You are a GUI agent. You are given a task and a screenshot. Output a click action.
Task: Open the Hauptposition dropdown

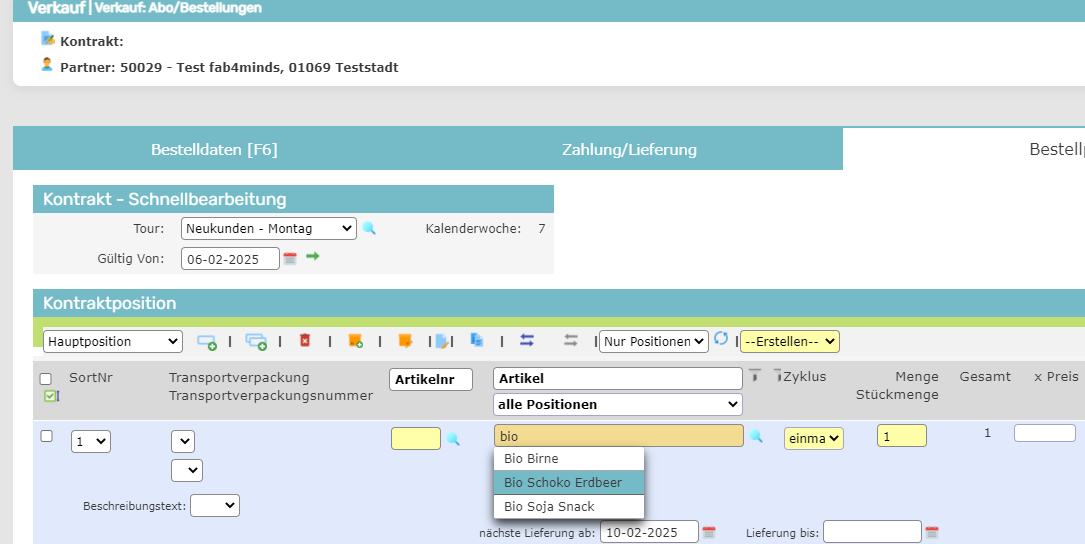112,342
